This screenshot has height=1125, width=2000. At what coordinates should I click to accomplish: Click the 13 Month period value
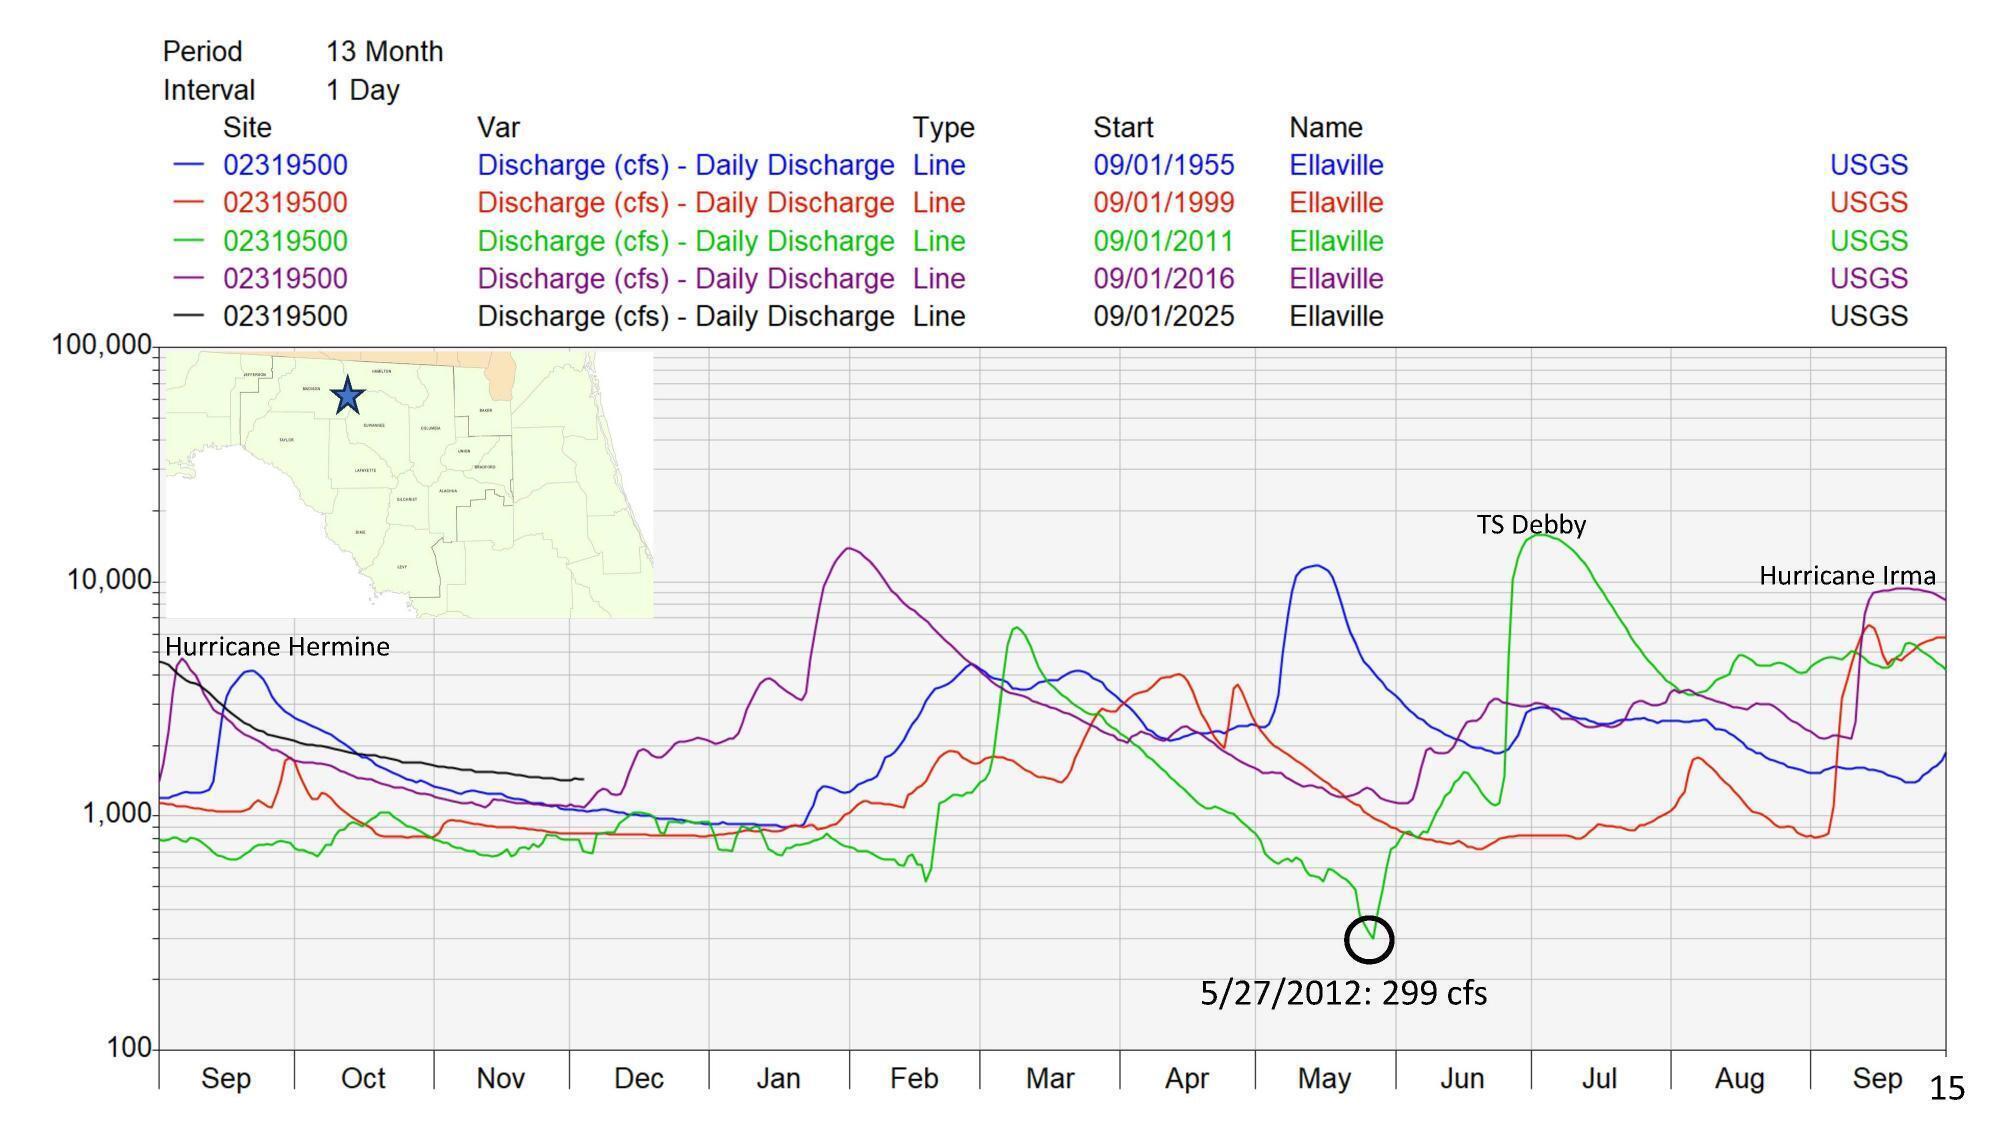tap(384, 52)
